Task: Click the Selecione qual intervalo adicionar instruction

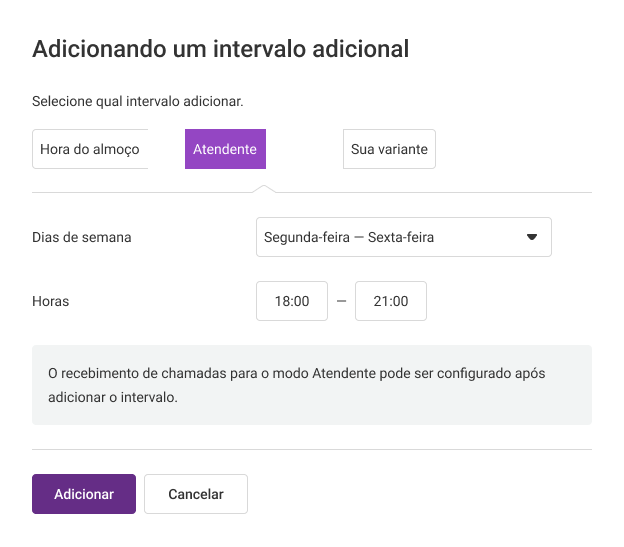Action: 138,101
